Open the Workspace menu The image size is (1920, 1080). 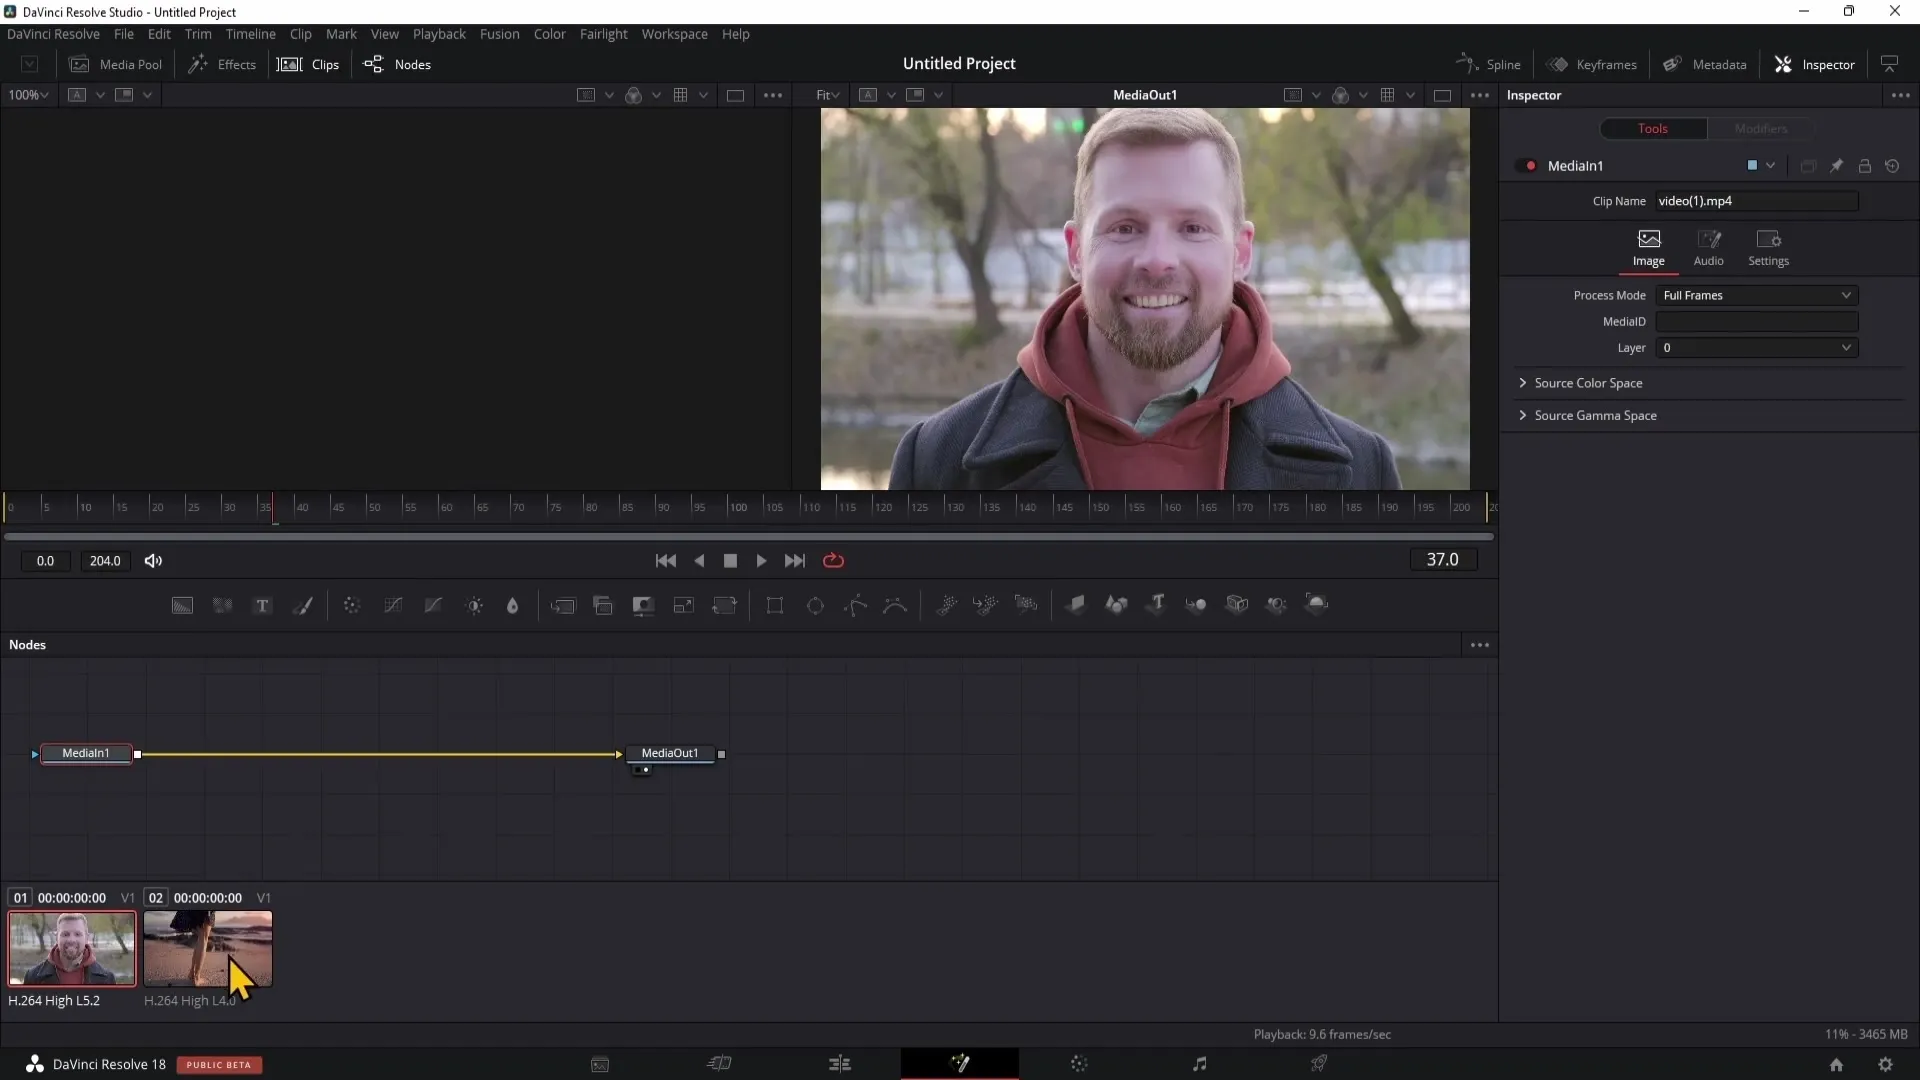674,34
